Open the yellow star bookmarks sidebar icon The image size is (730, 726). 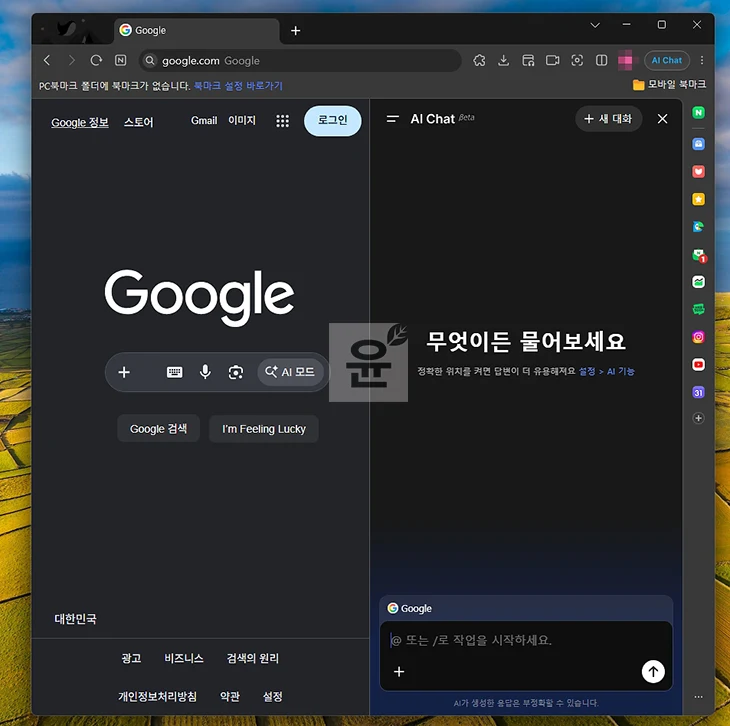(698, 199)
